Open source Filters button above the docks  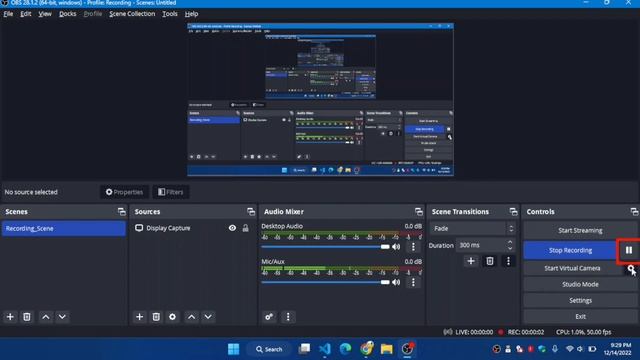coord(171,192)
